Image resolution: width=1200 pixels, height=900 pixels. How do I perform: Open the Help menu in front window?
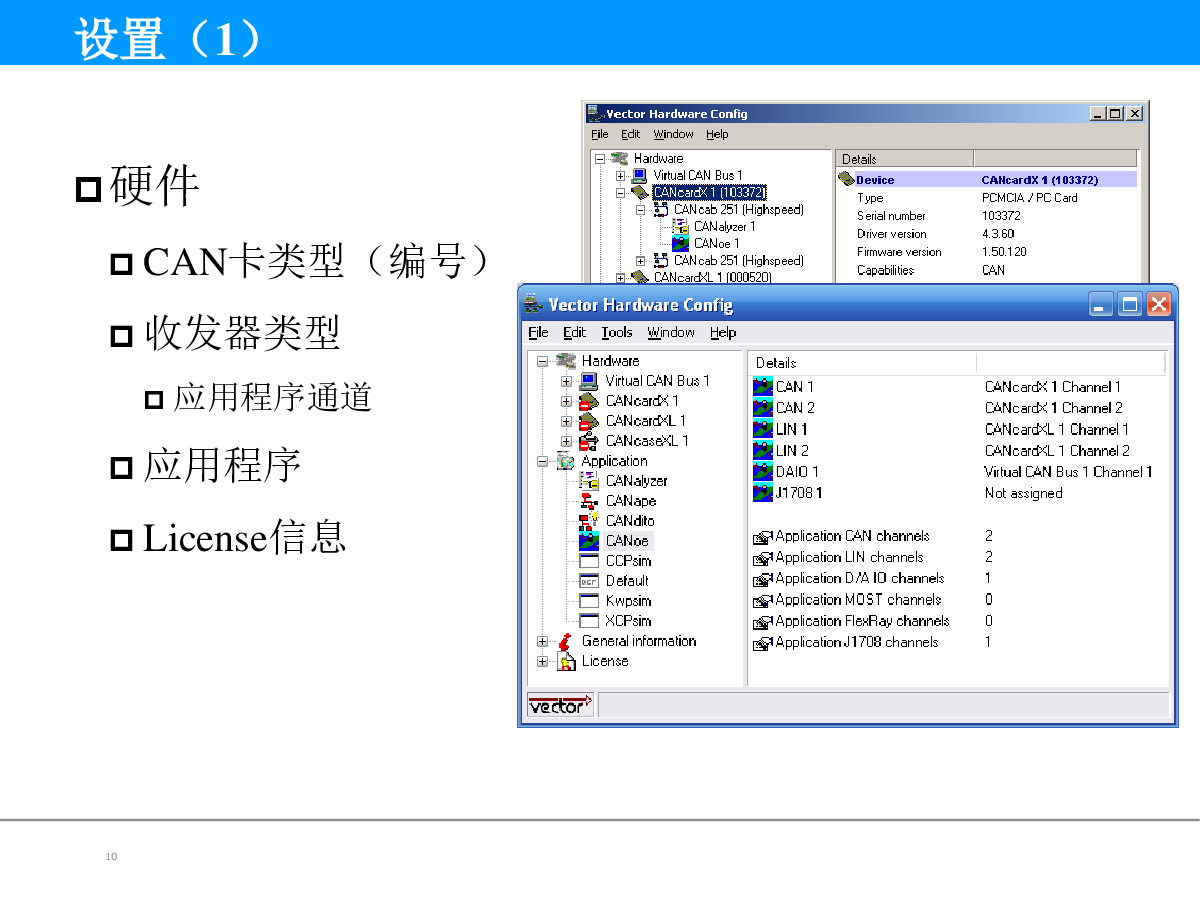point(723,333)
